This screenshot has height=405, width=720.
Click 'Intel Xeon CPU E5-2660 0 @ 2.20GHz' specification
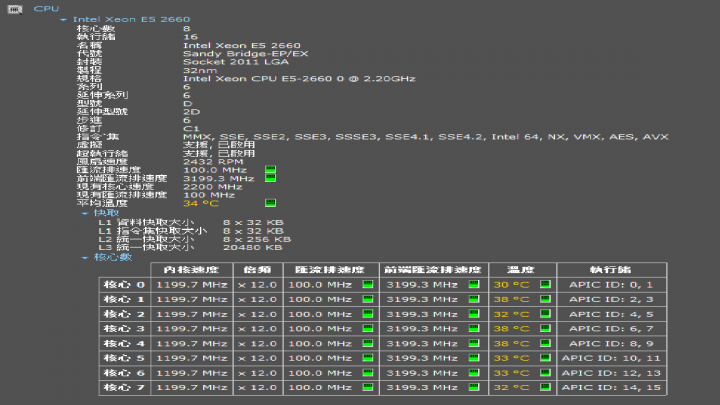299,79
